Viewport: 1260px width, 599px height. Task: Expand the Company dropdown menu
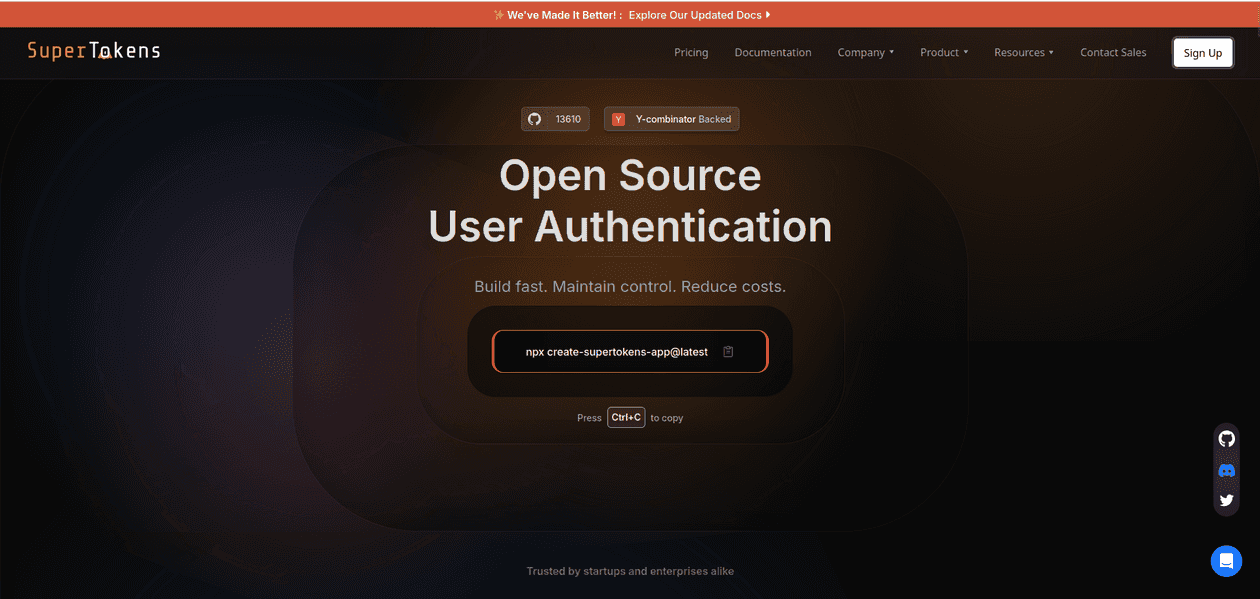coord(865,52)
